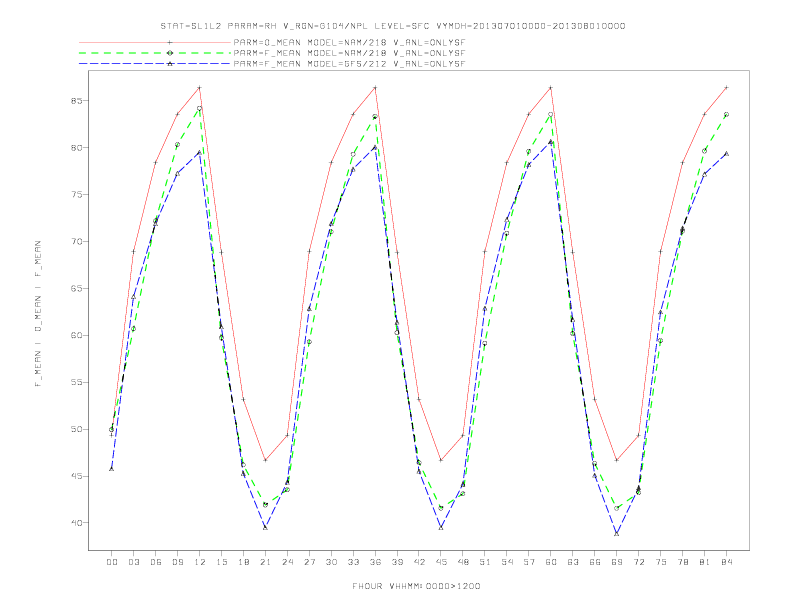Click blue GFS triangle data point at hour 84
This screenshot has width=792, height=612.
pos(726,154)
